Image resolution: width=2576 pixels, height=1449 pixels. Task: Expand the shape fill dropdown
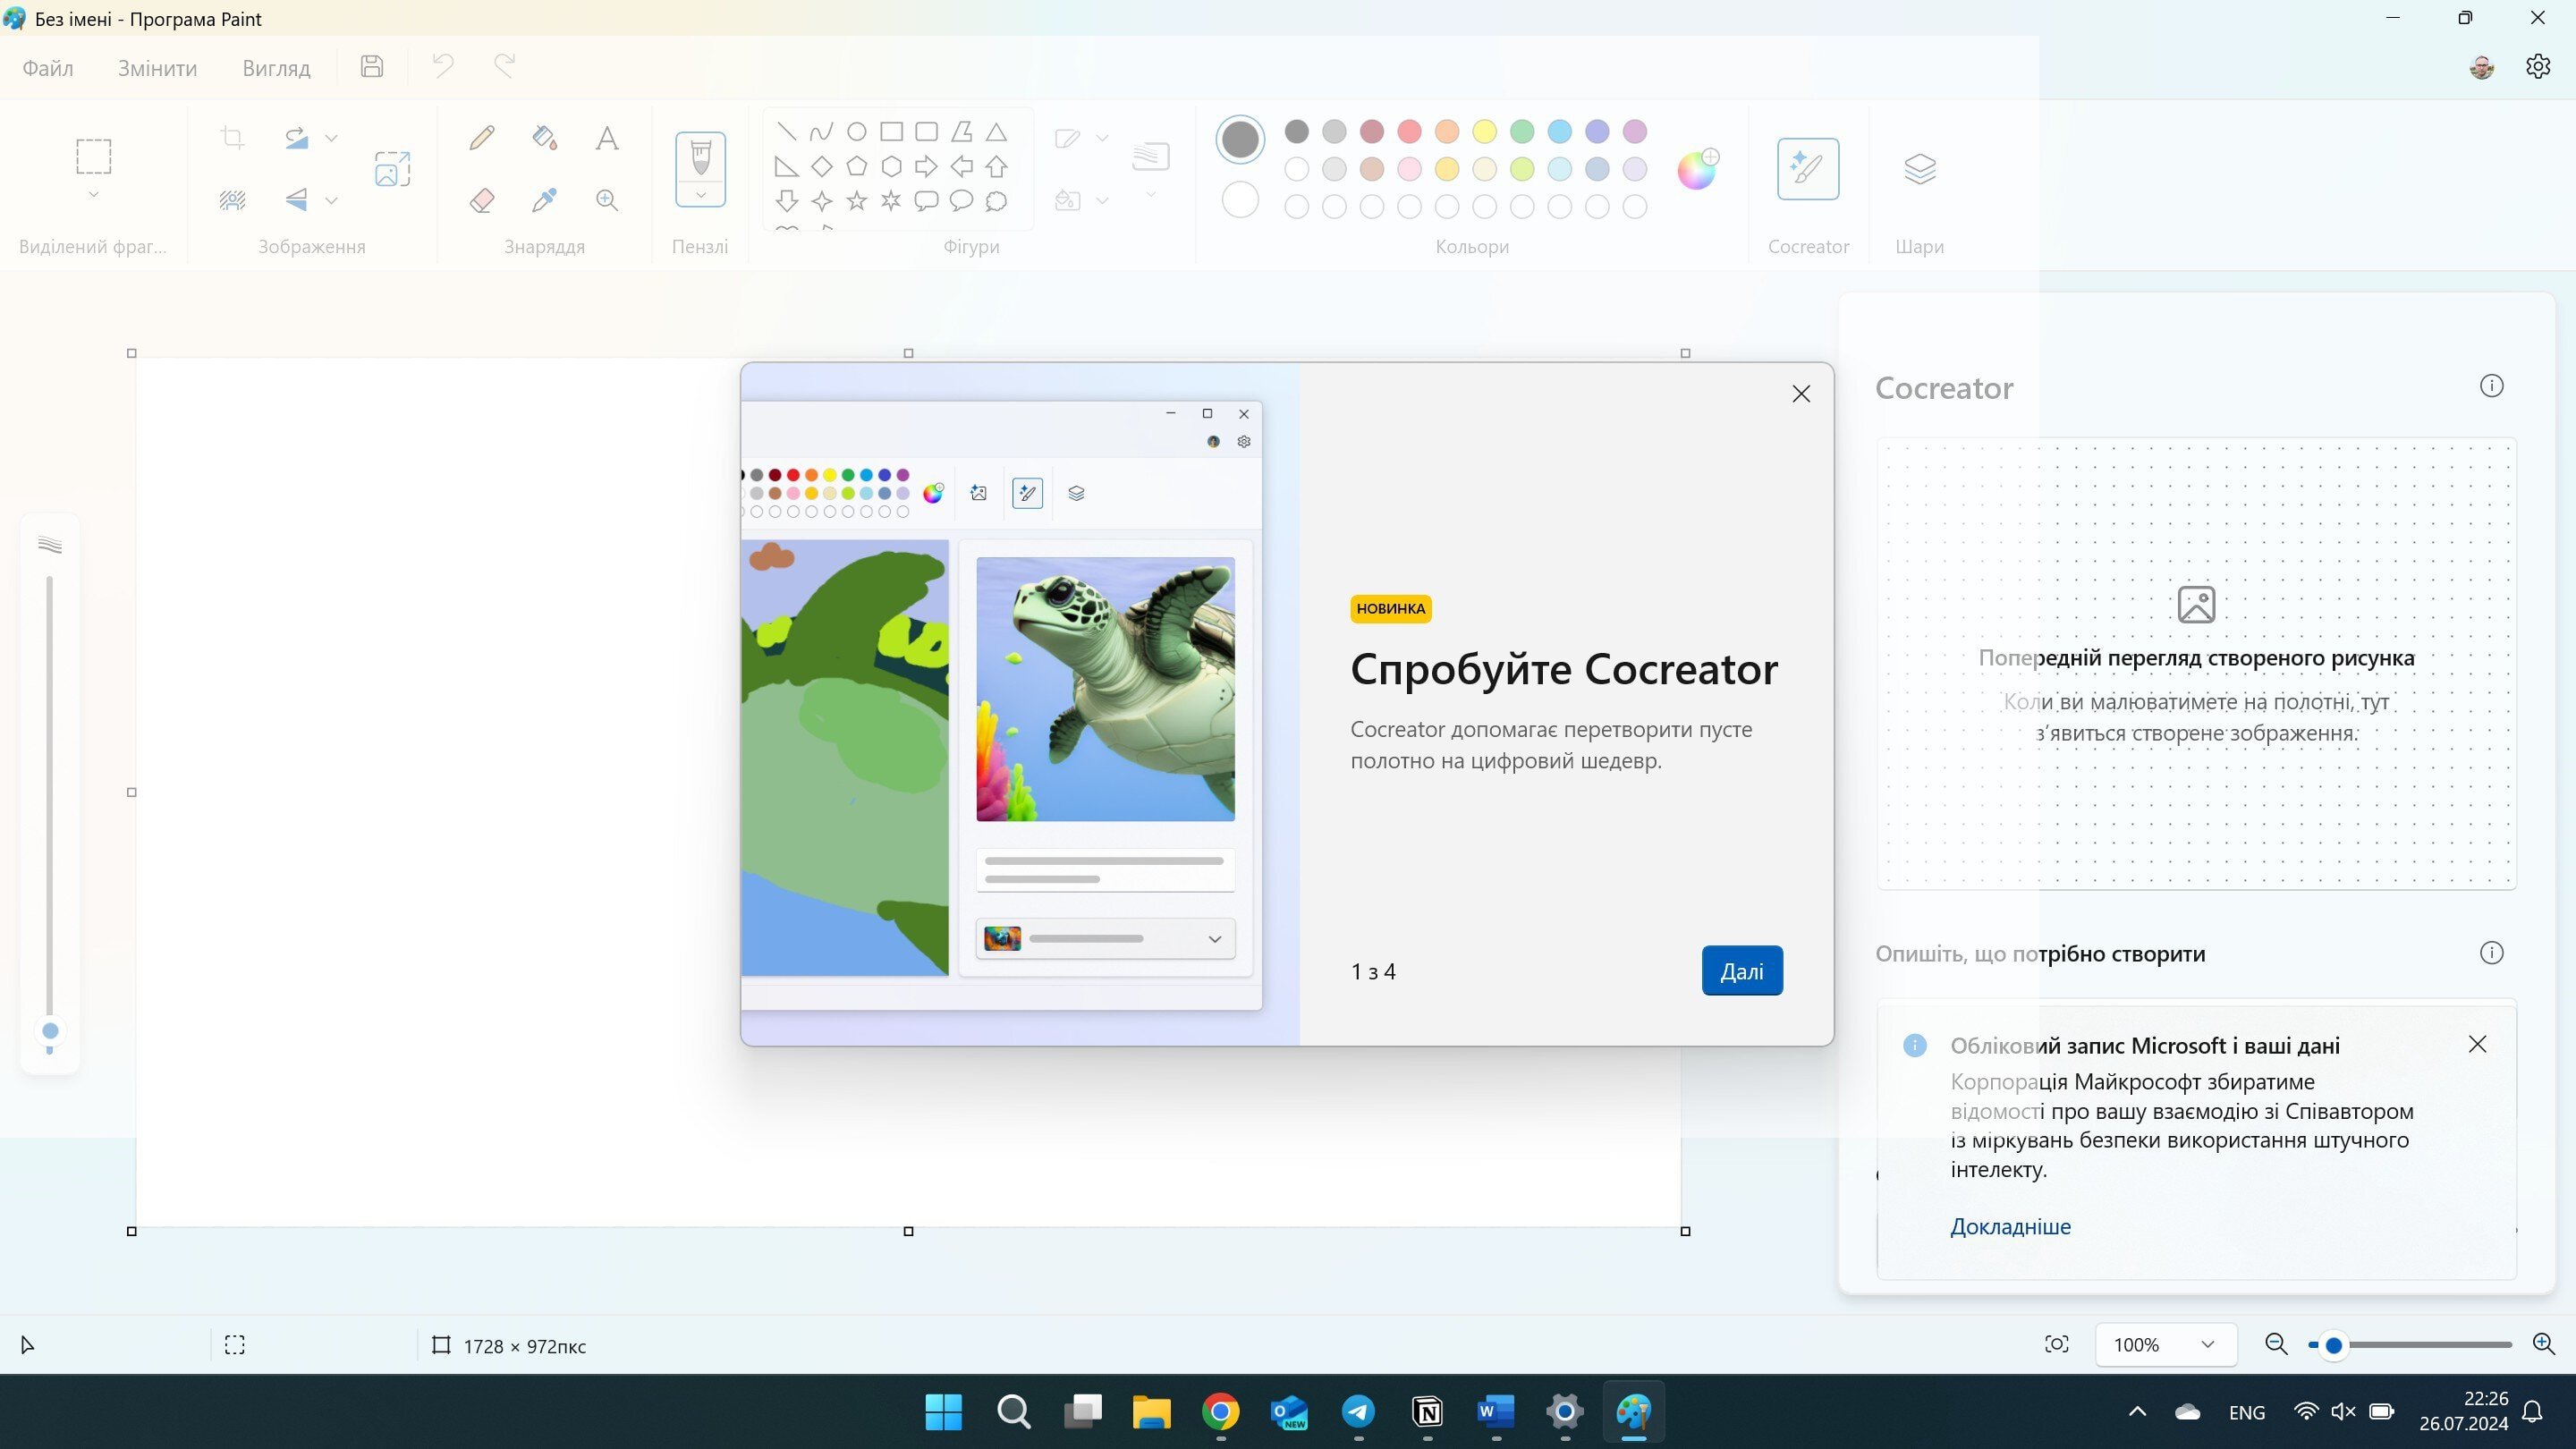(1102, 201)
